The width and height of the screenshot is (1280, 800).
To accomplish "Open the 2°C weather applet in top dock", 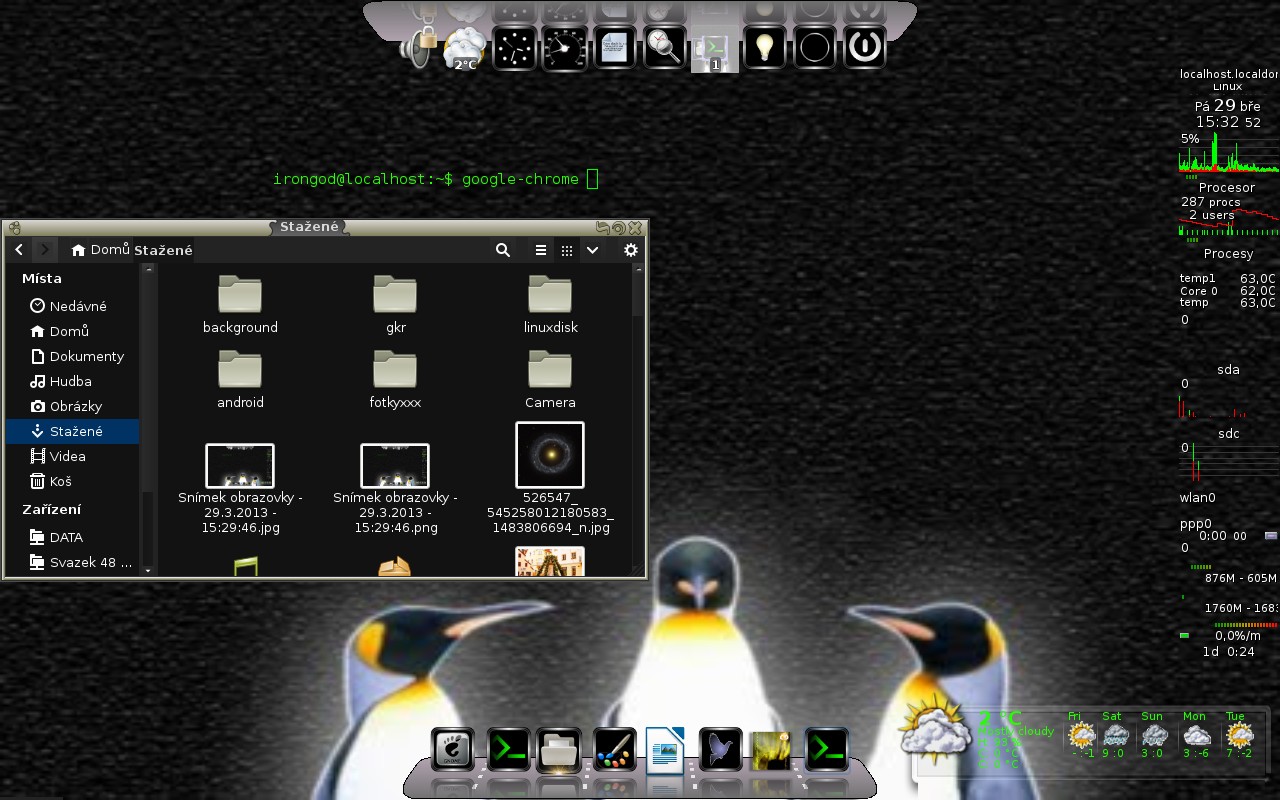I will tap(465, 47).
